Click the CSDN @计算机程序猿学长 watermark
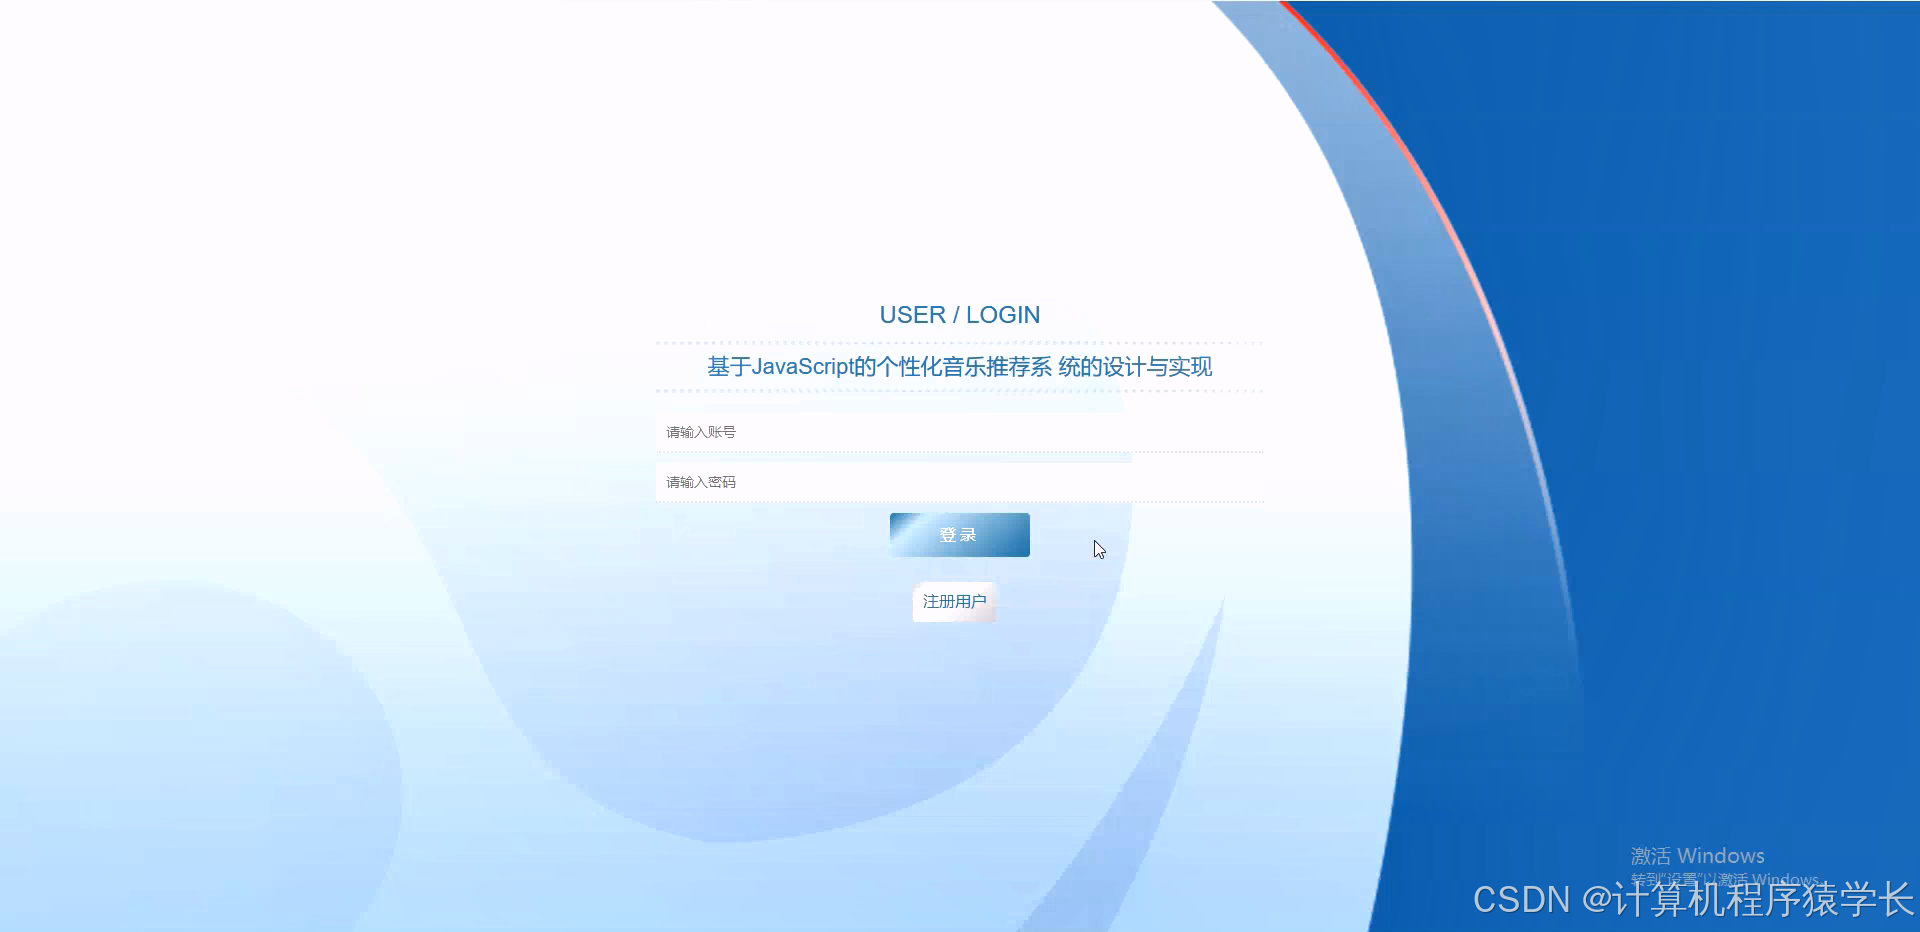 tap(1690, 901)
